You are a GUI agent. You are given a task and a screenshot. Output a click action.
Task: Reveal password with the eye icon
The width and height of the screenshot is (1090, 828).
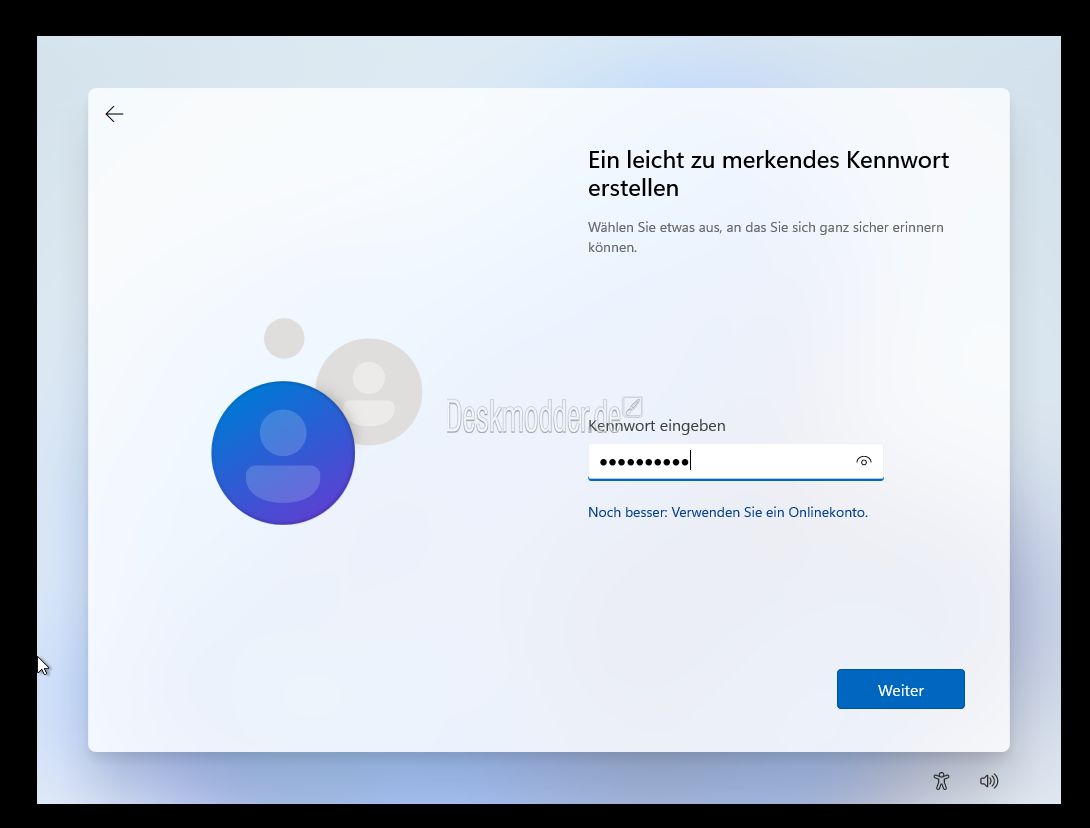point(863,461)
